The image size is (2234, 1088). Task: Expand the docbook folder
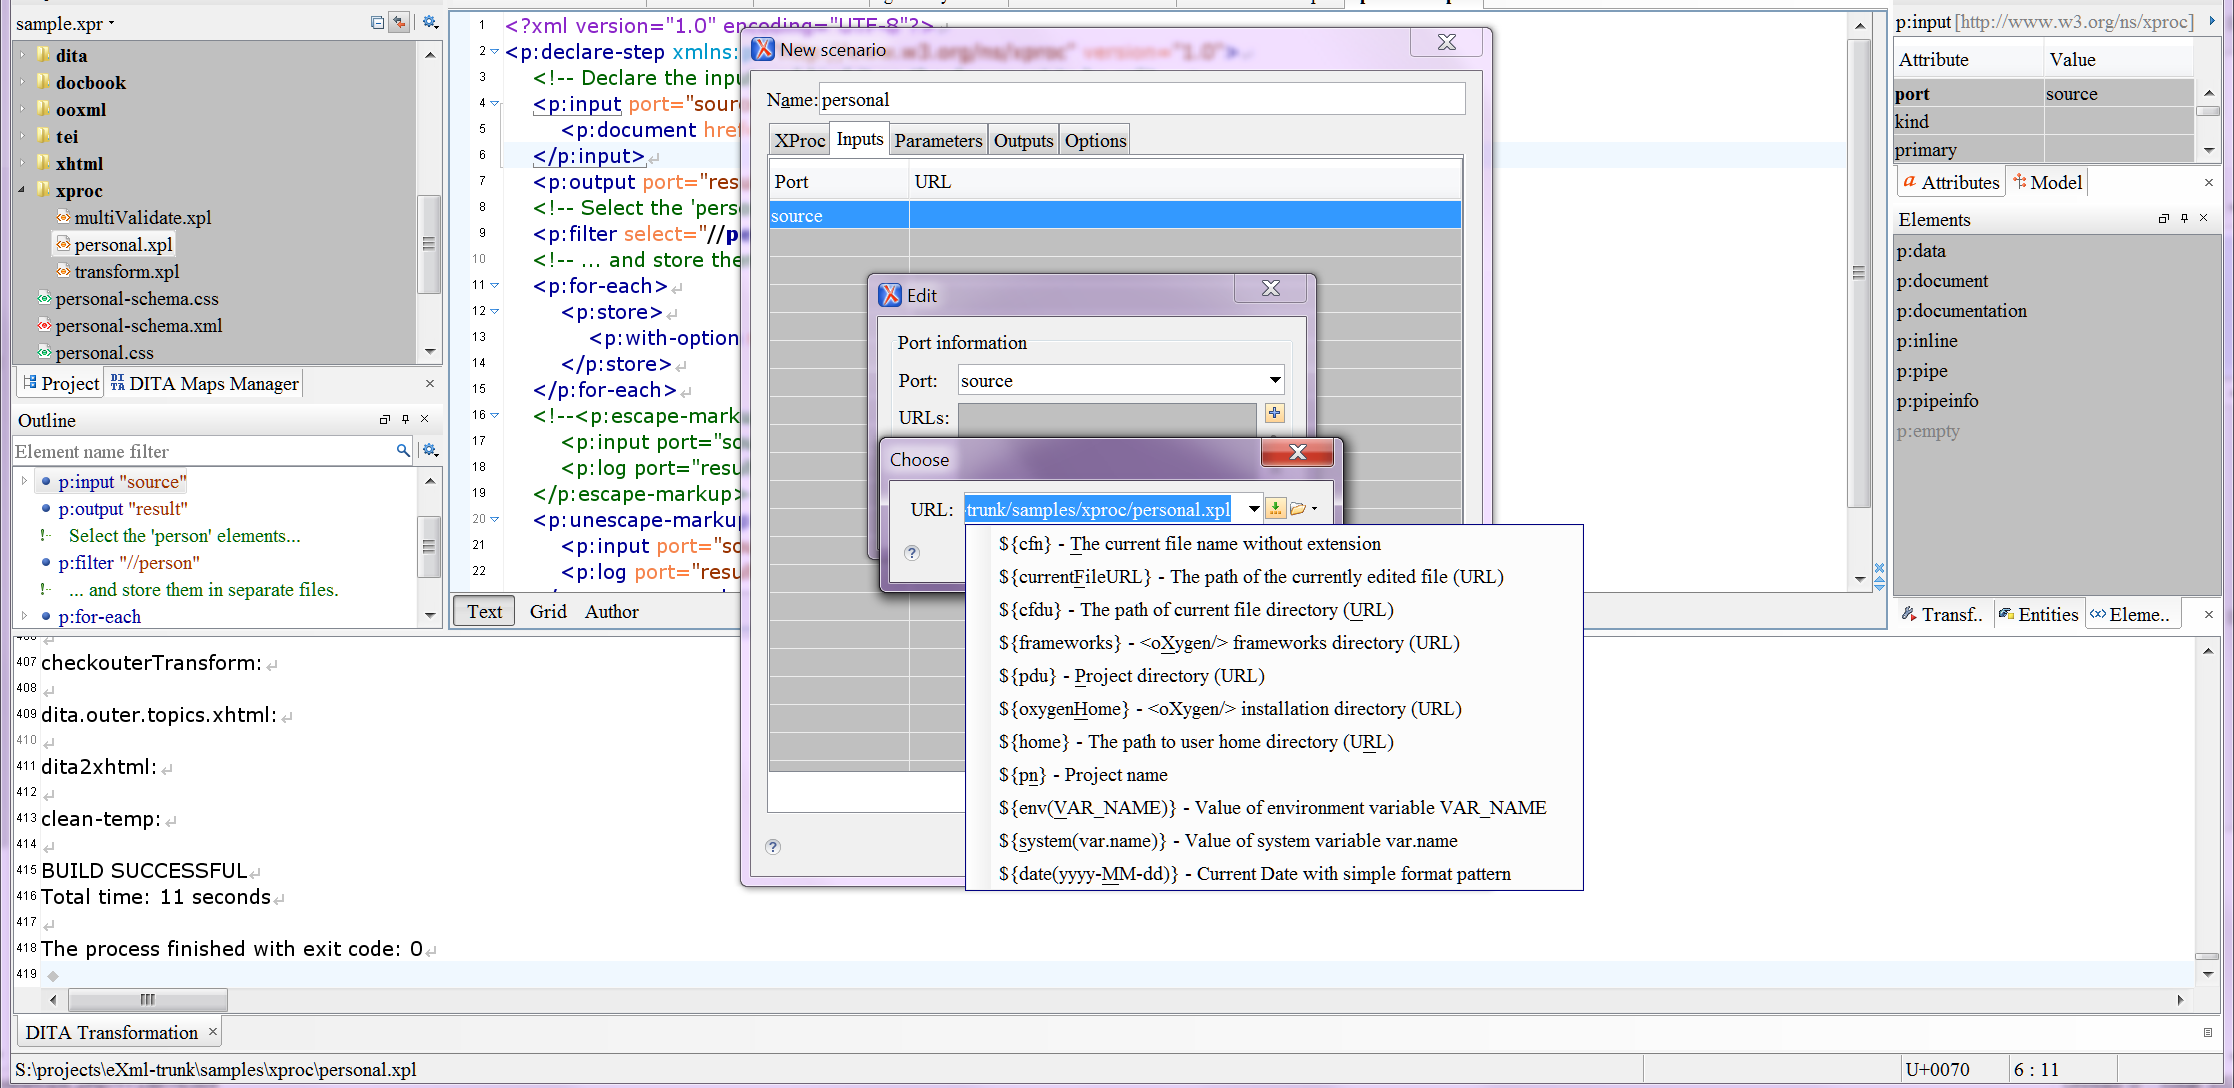[22, 82]
